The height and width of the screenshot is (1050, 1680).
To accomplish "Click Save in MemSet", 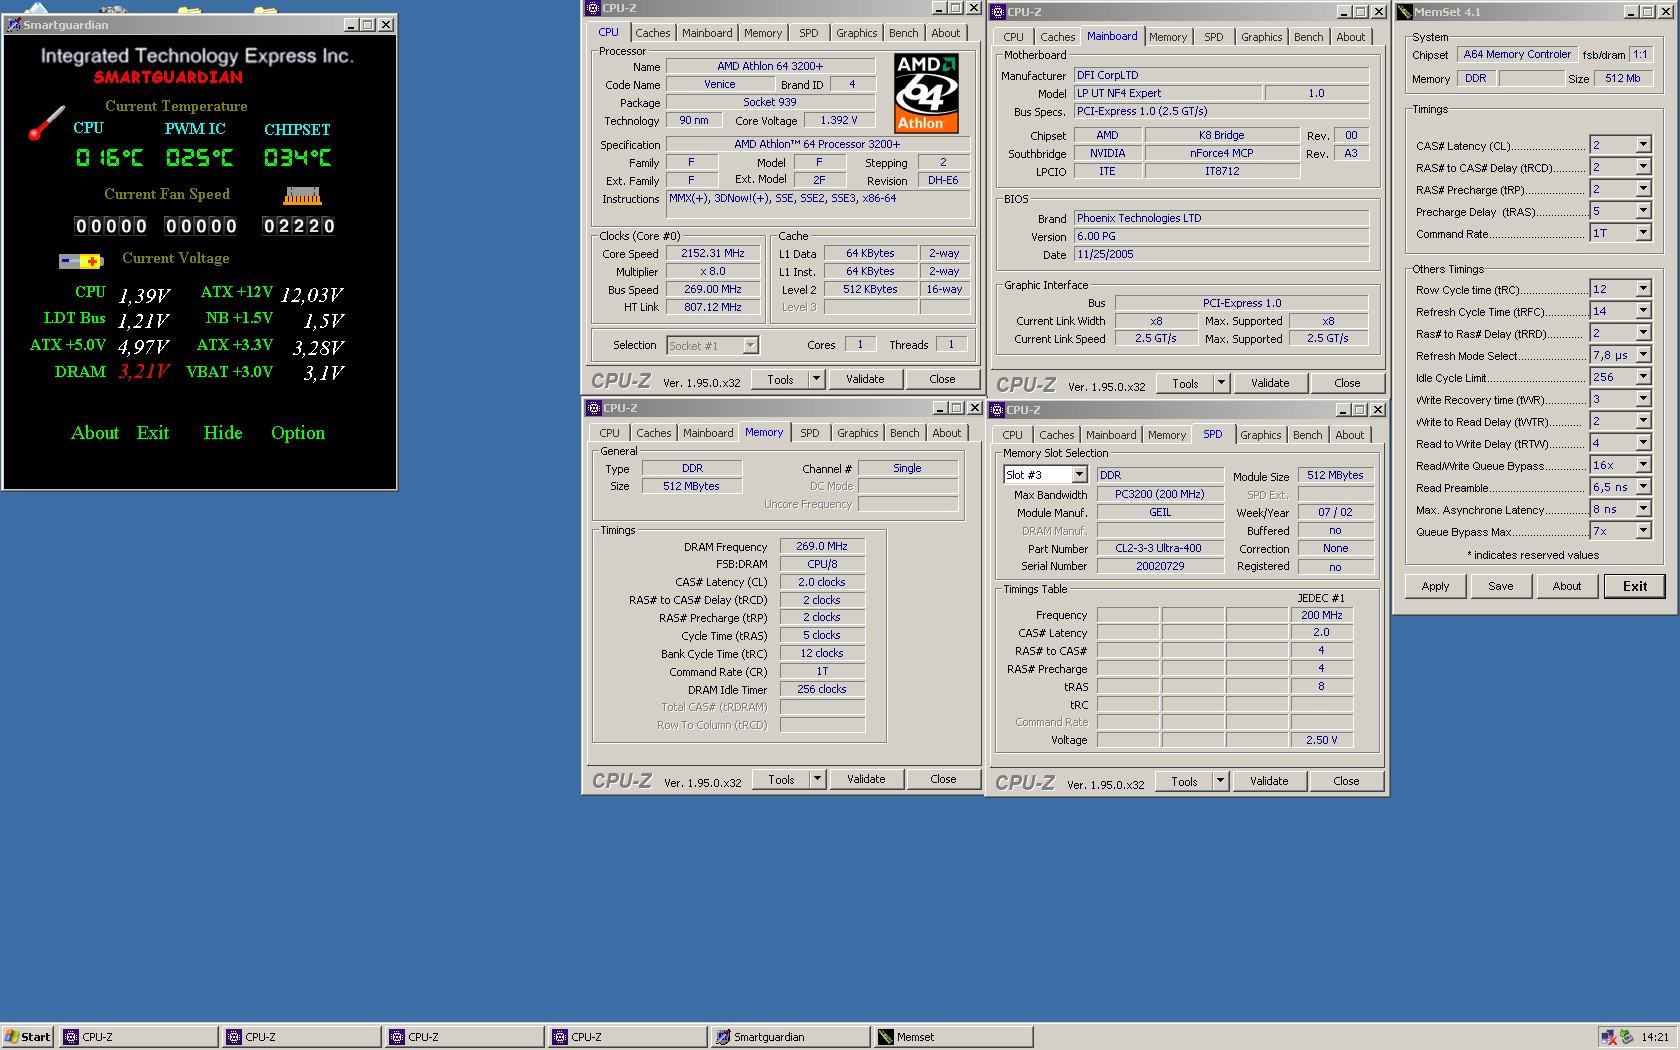I will [x=1500, y=586].
